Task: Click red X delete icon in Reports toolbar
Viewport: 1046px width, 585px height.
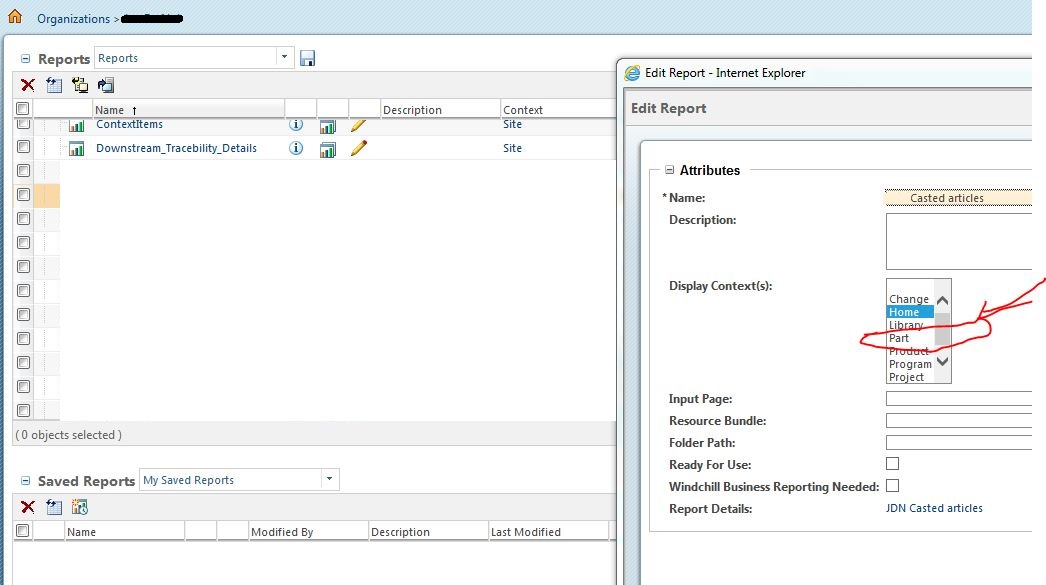Action: click(28, 86)
